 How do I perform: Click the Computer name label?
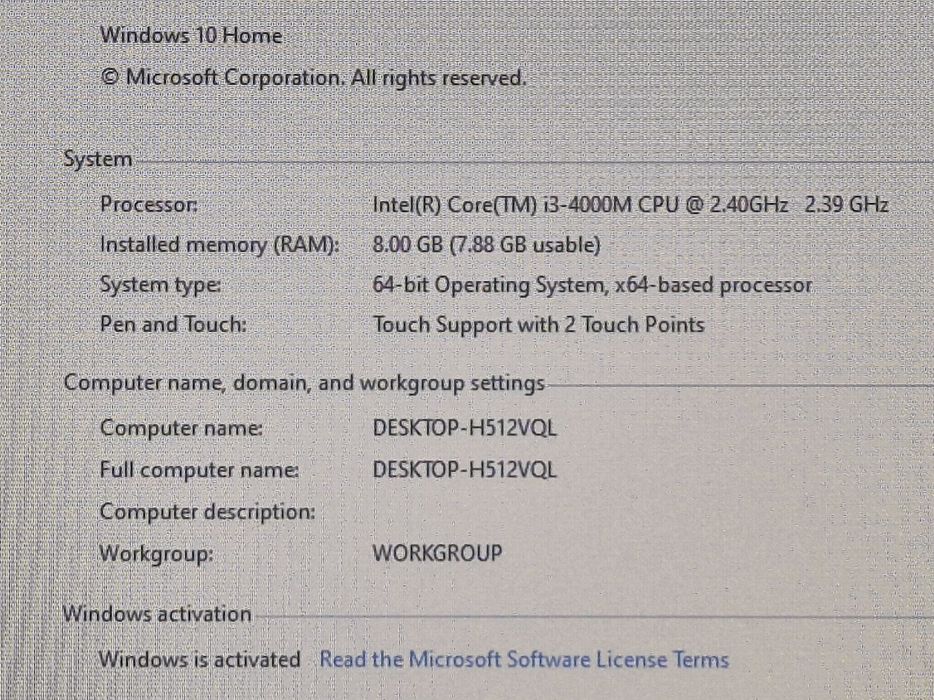tap(181, 428)
